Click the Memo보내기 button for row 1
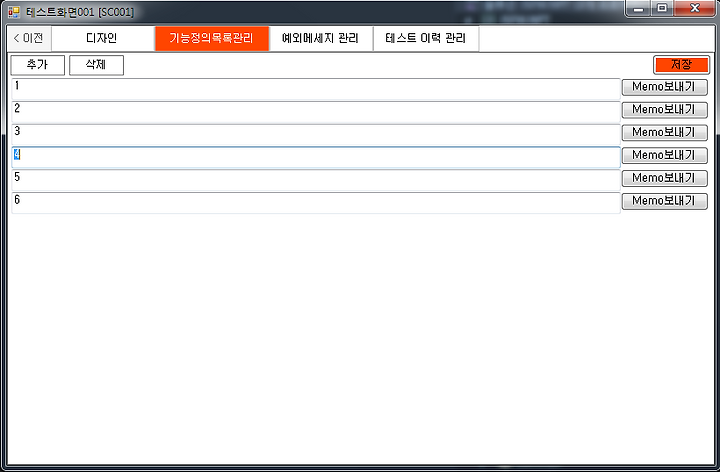This screenshot has height=472, width=720. click(x=664, y=87)
